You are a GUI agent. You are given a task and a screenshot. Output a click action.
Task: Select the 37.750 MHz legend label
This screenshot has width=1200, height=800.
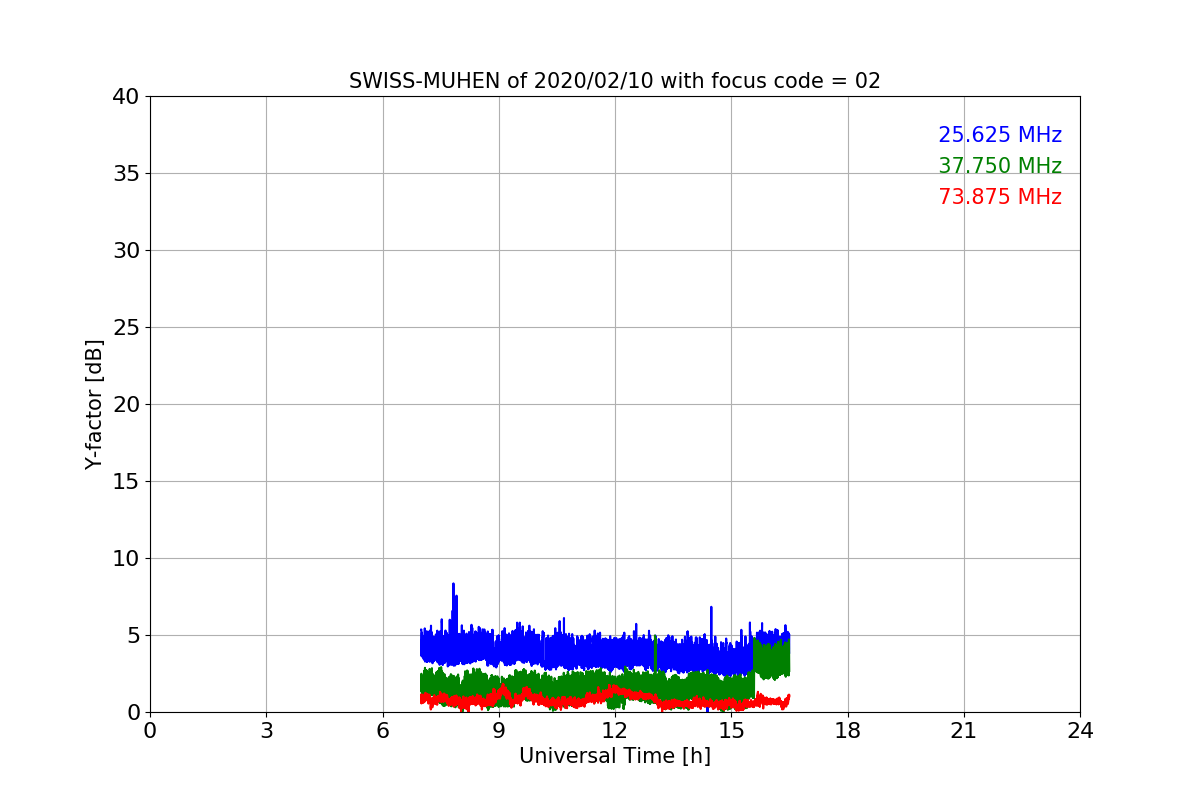1000,166
